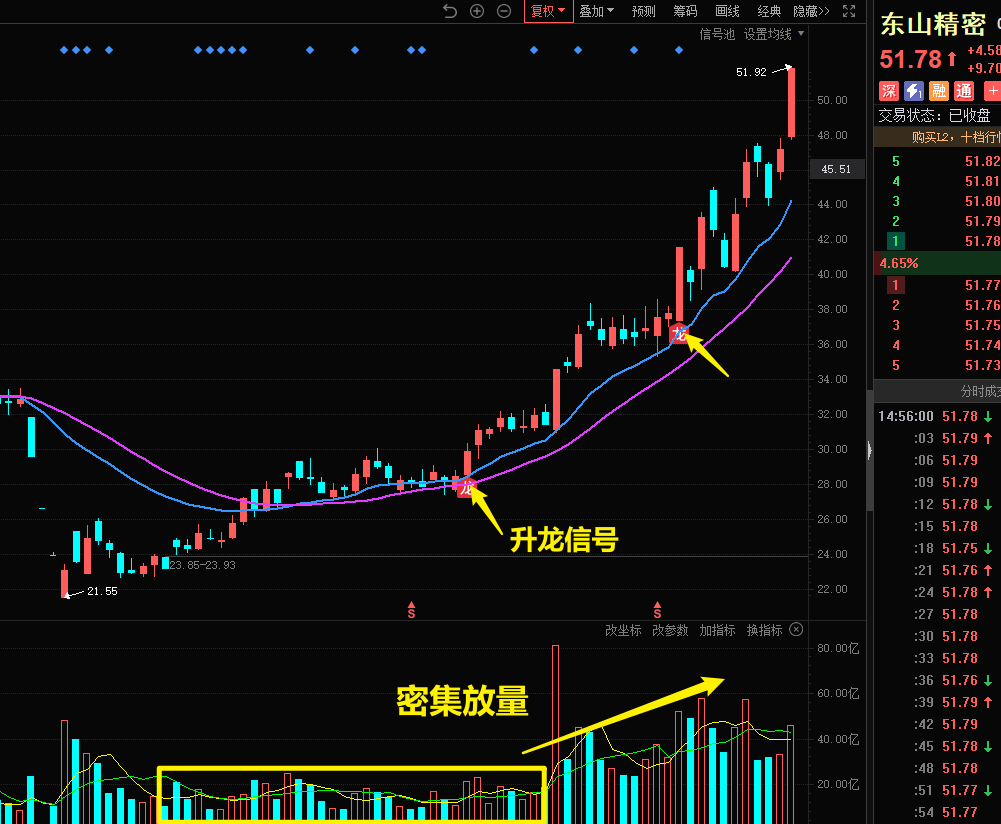Click the 80.00亿 volume axis label
1001x824 pixels.
coord(838,648)
